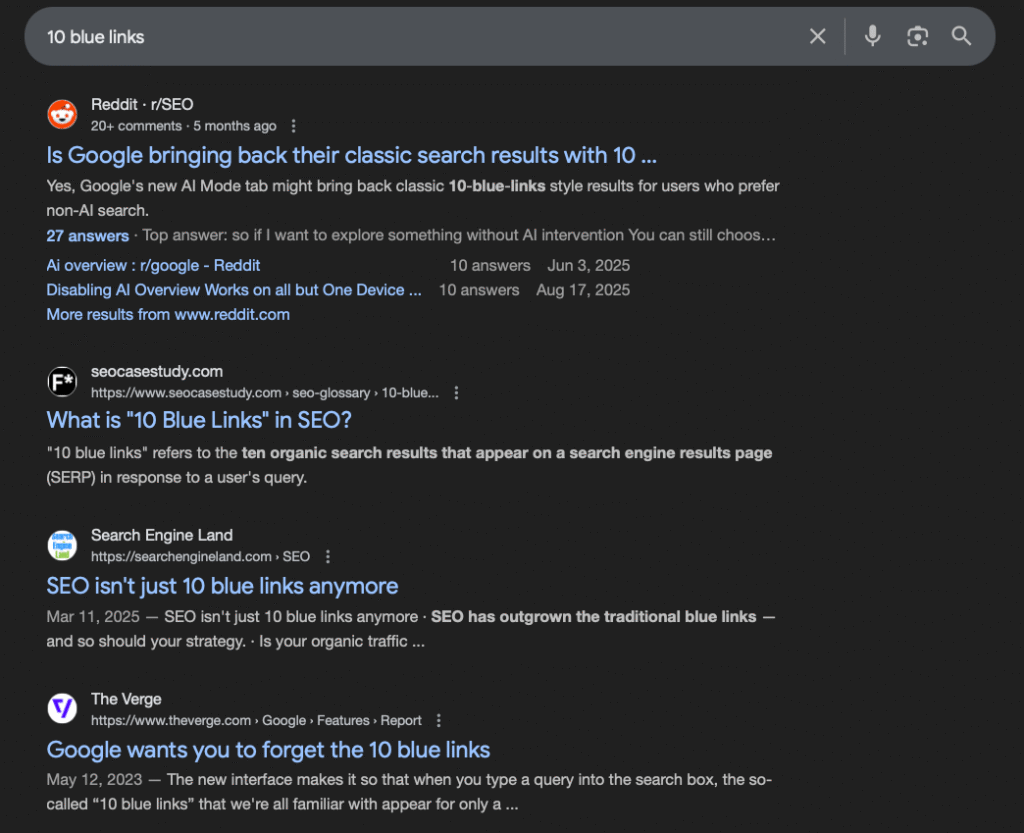This screenshot has height=833, width=1024.
Task: Click the magnifying glass search icon
Action: tap(961, 37)
